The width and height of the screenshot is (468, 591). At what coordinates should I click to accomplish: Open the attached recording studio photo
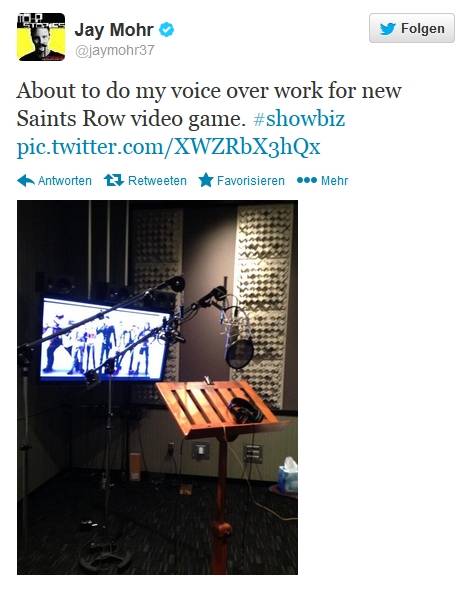(x=158, y=387)
